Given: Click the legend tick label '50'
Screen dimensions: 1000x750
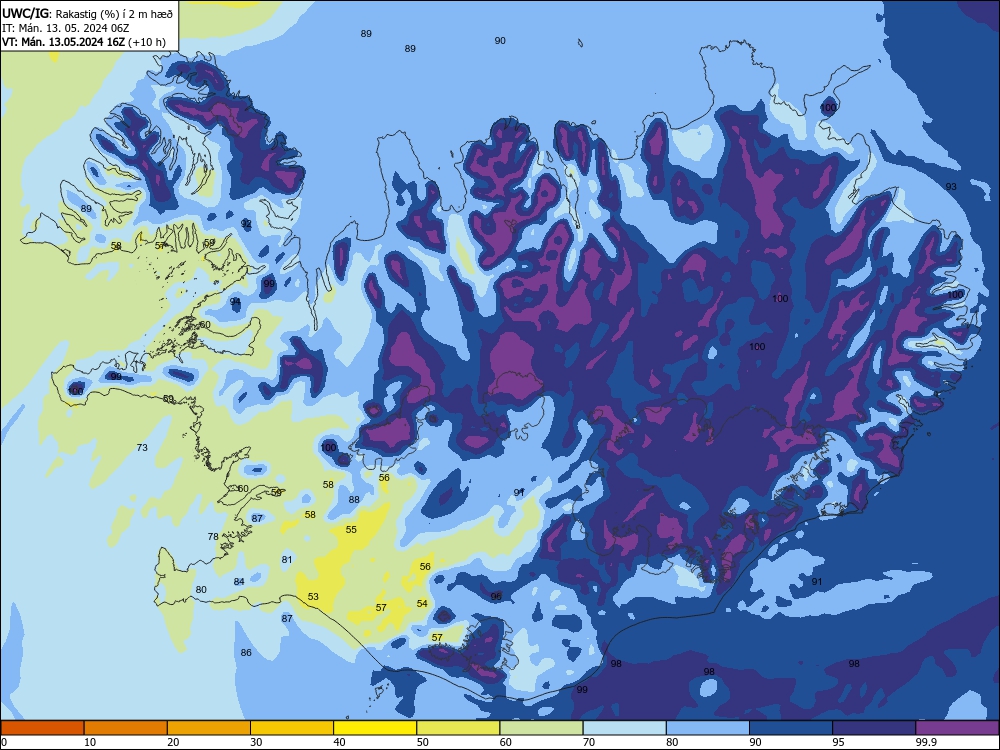Looking at the screenshot, I should (422, 742).
